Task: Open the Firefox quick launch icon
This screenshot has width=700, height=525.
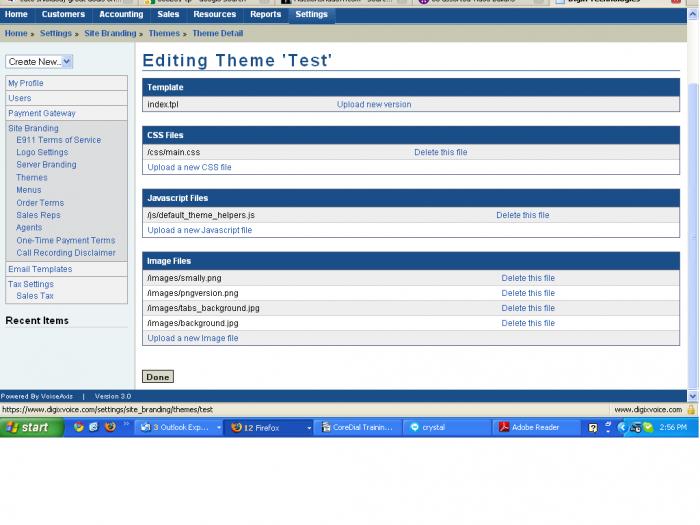Action: [110, 427]
